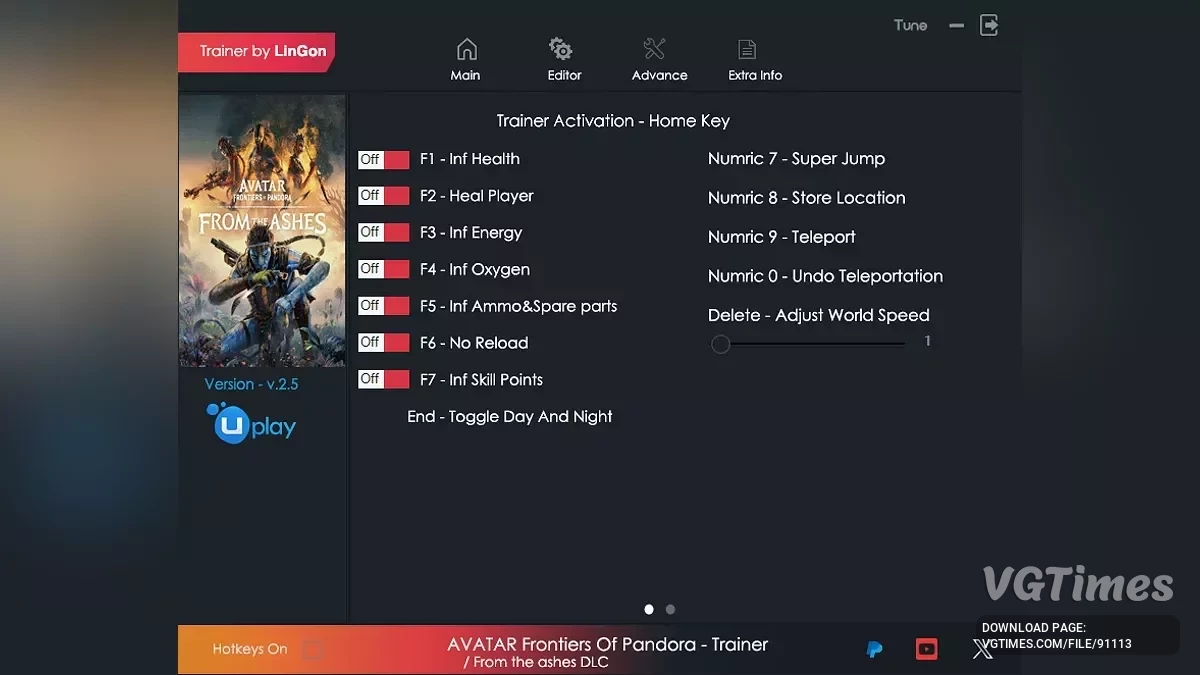Image resolution: width=1200 pixels, height=675 pixels.
Task: Click Numric 9 - Teleport
Action: click(781, 237)
